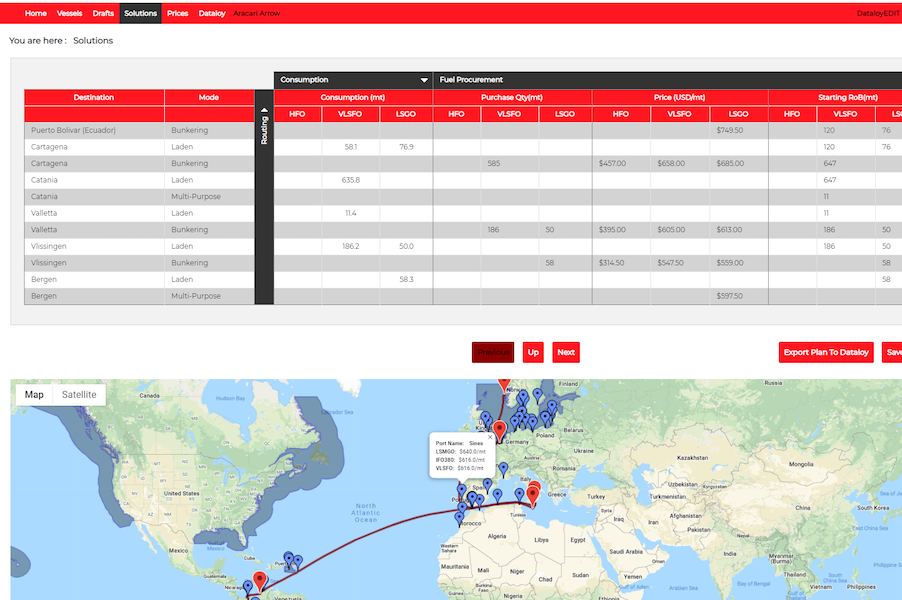Click the Destination column header

coord(94,97)
